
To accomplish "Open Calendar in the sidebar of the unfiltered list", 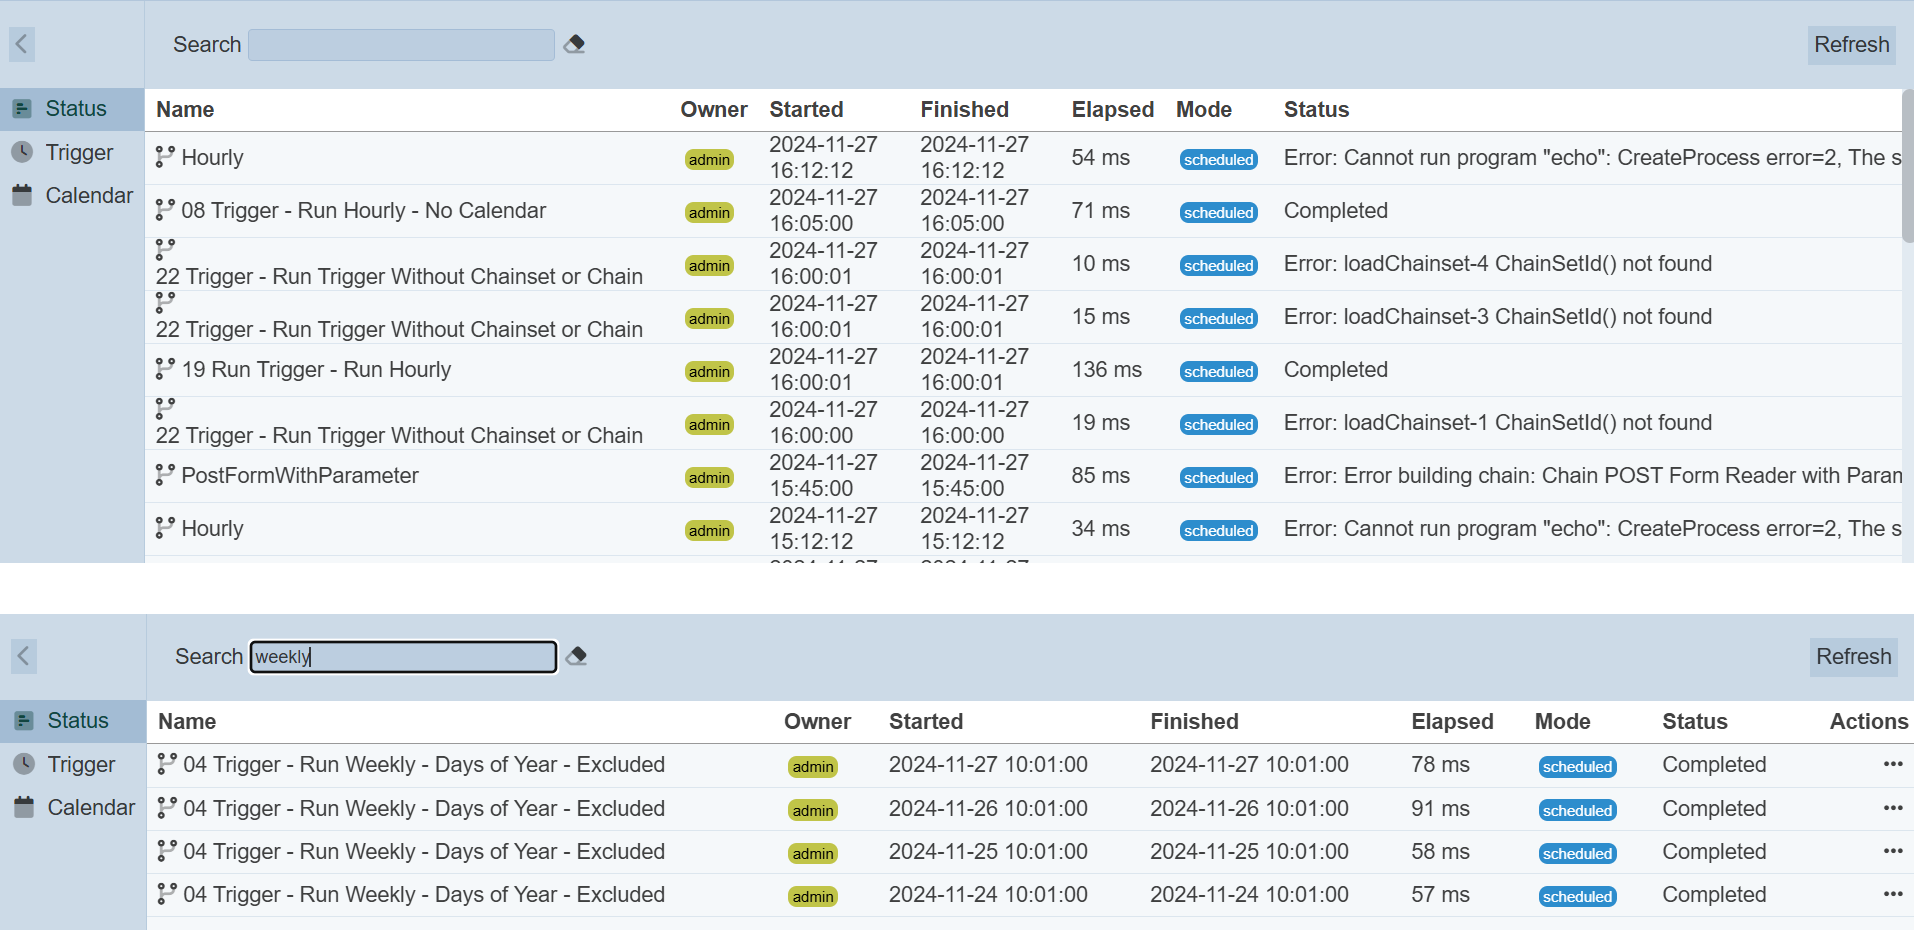I will point(88,195).
